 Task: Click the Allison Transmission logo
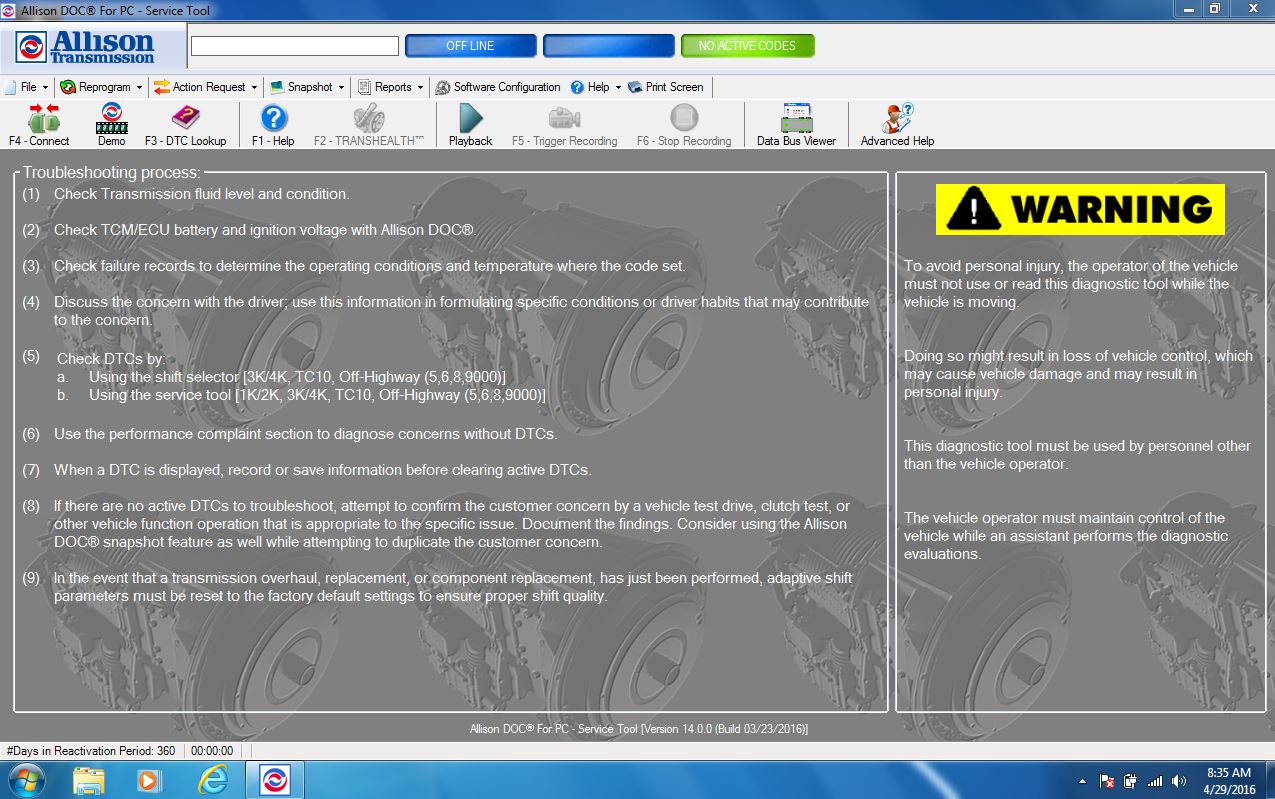(x=85, y=46)
